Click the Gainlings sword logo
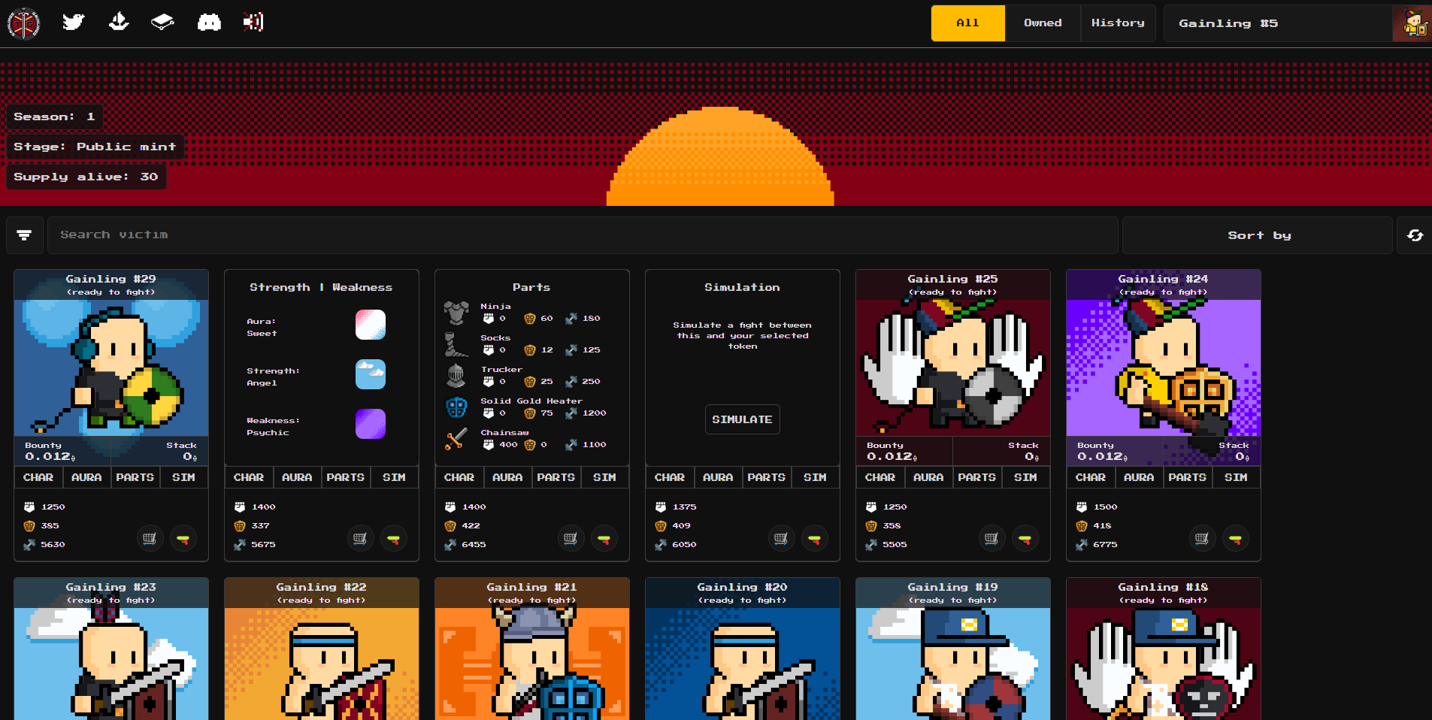This screenshot has height=720, width=1432. pyautogui.click(x=24, y=23)
